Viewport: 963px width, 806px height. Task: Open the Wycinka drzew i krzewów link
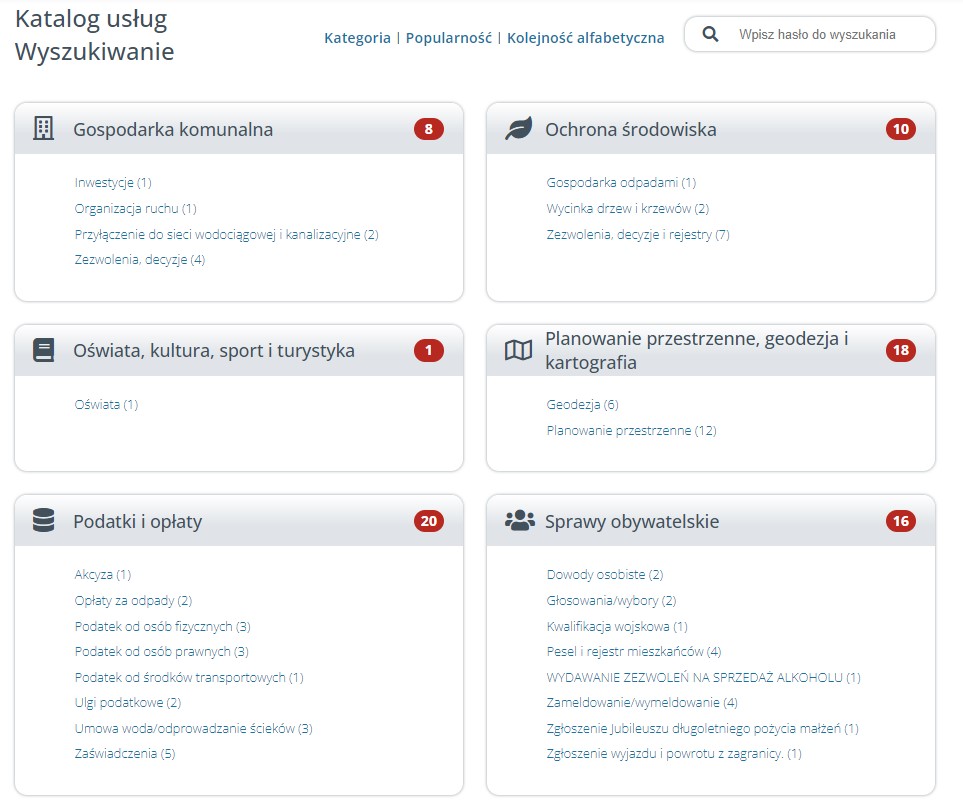(x=628, y=208)
